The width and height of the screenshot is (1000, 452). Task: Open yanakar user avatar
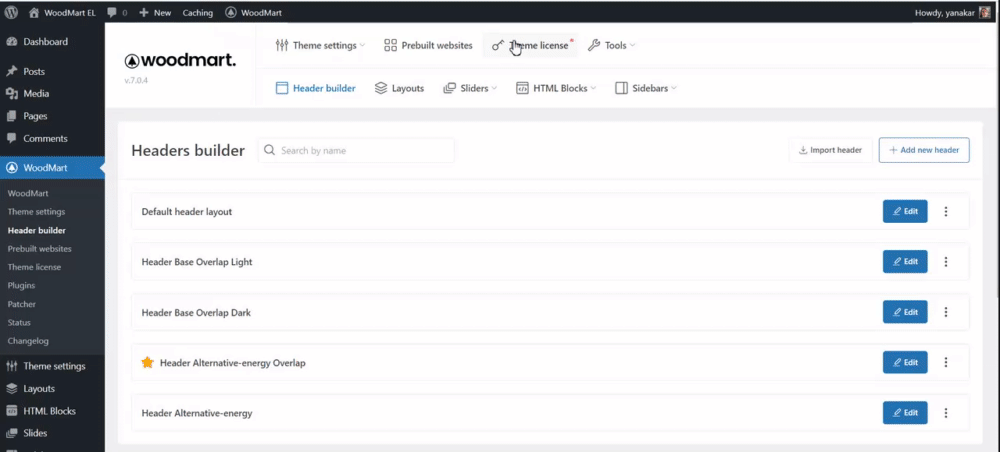point(985,12)
